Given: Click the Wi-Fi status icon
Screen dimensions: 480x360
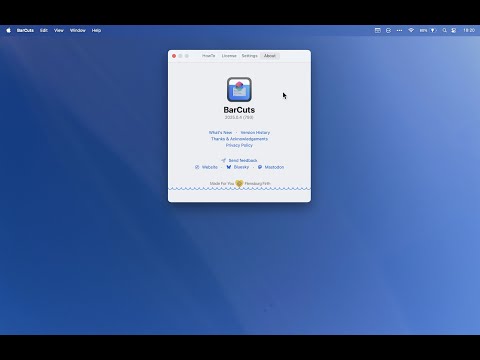Looking at the screenshot, I should click(x=411, y=30).
